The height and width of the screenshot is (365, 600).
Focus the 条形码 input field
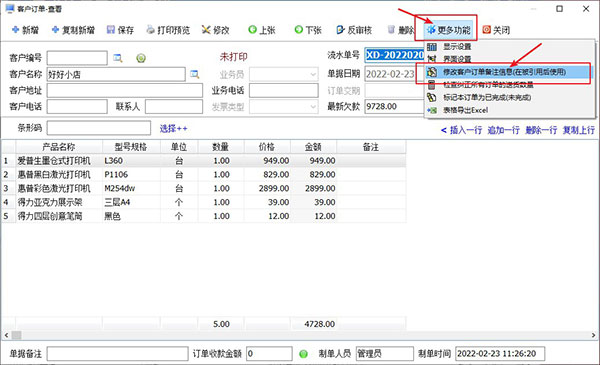click(99, 128)
